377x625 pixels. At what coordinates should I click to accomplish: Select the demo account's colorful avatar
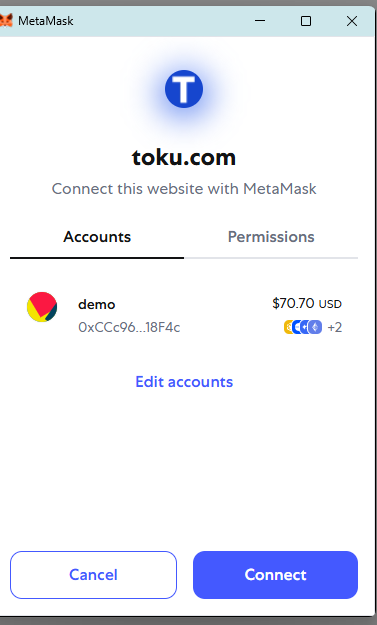point(42,307)
